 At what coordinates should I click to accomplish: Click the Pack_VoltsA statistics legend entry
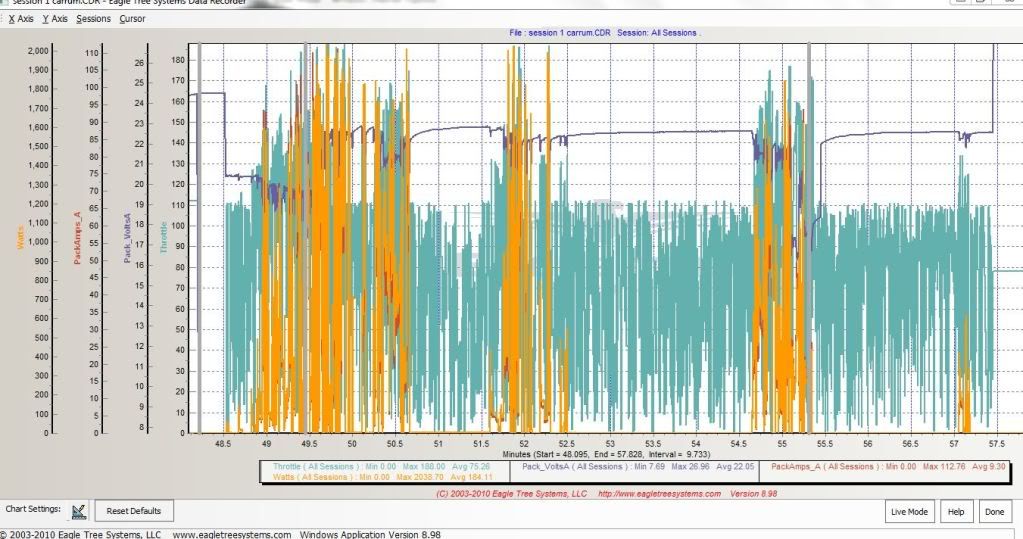coord(633,466)
